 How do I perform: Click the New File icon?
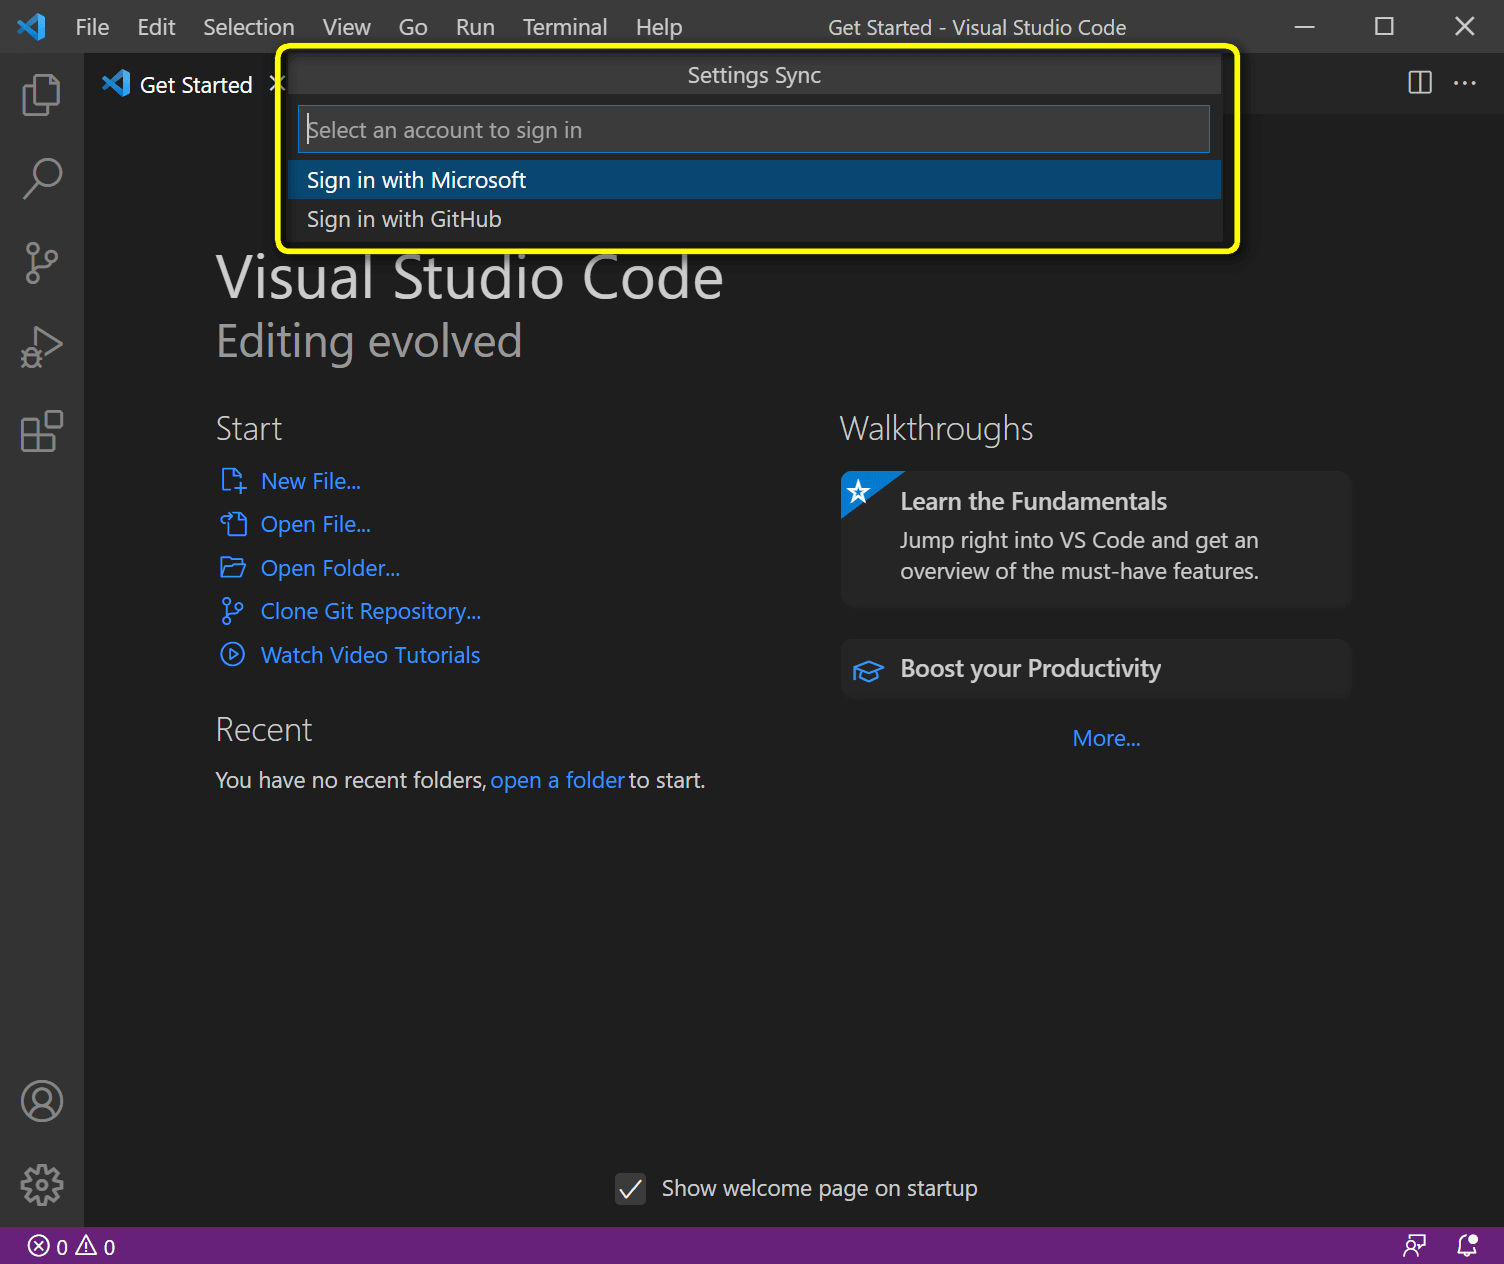[233, 481]
